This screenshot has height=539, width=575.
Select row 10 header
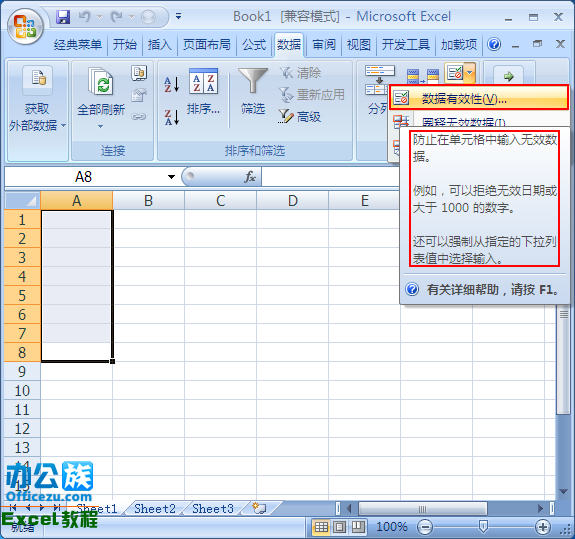[22, 390]
